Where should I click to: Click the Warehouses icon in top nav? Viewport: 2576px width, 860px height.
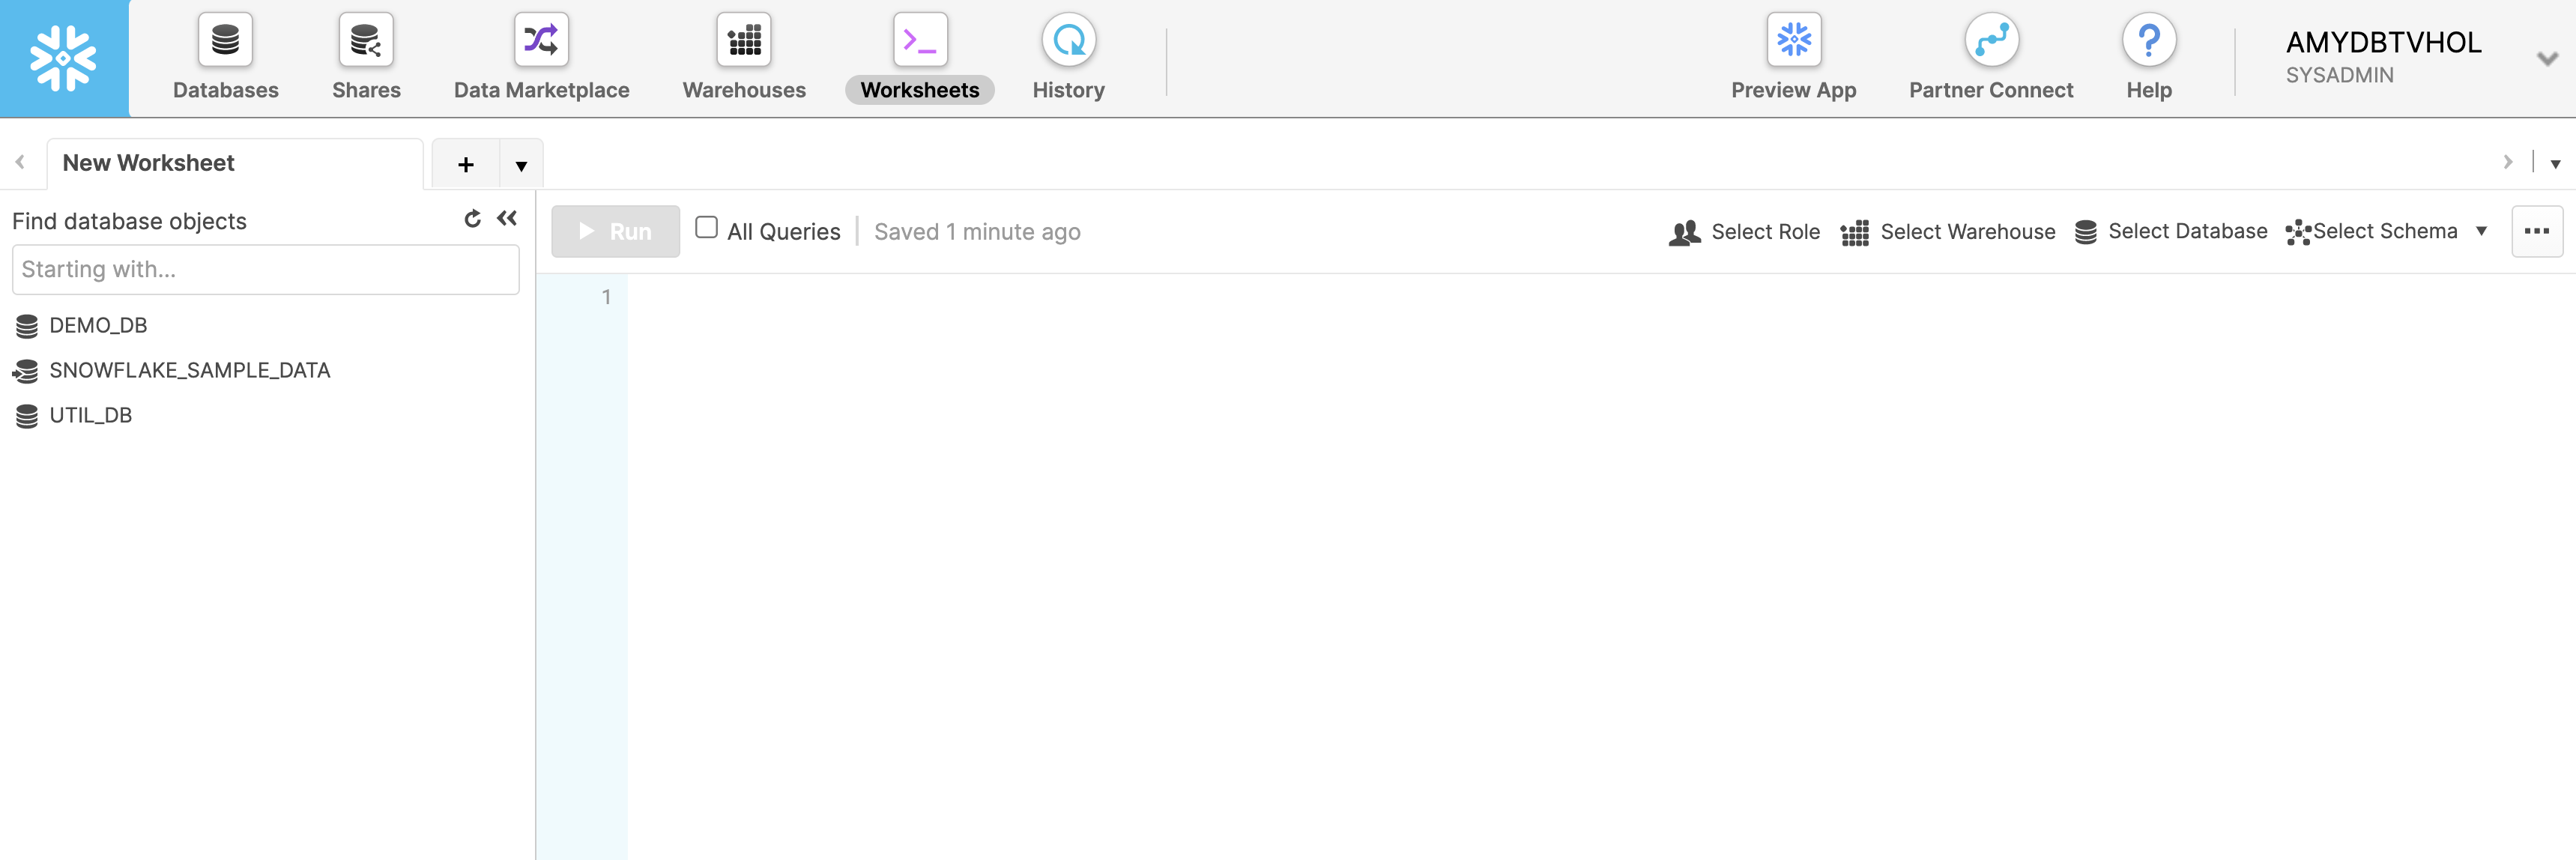744,58
